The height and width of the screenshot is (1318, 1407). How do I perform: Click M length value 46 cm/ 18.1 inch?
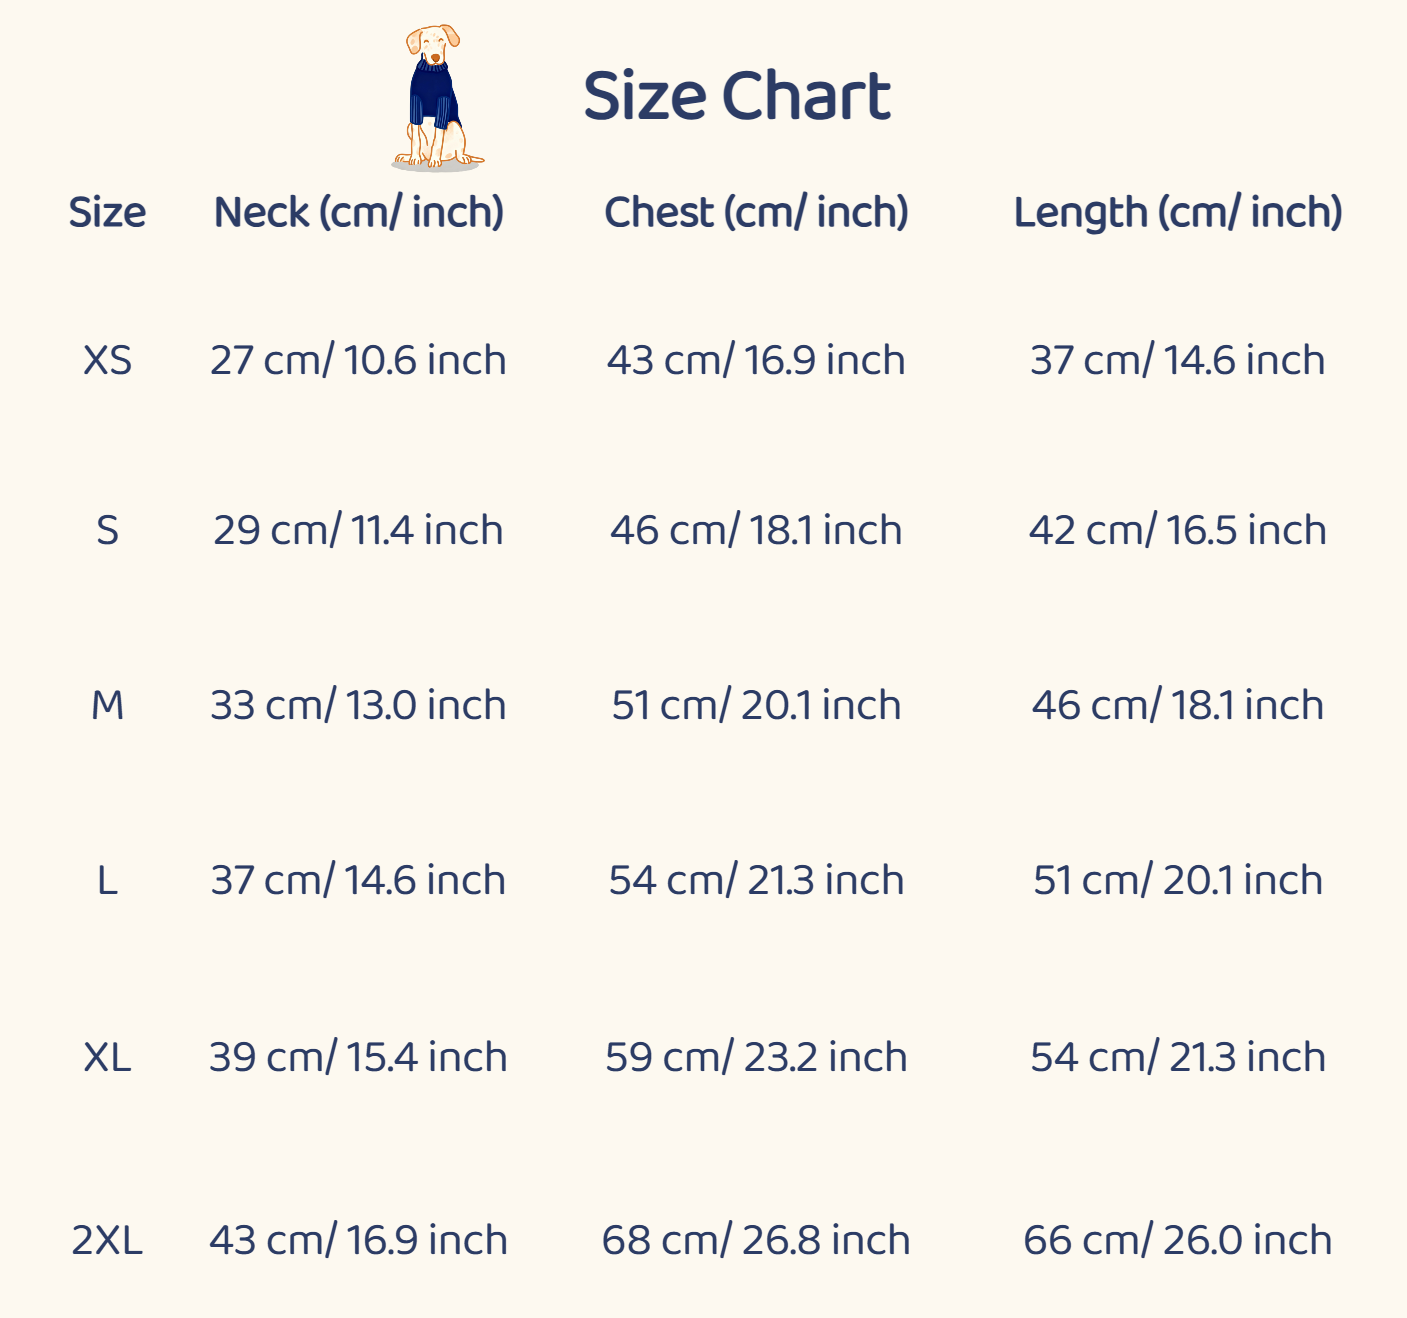[1177, 705]
